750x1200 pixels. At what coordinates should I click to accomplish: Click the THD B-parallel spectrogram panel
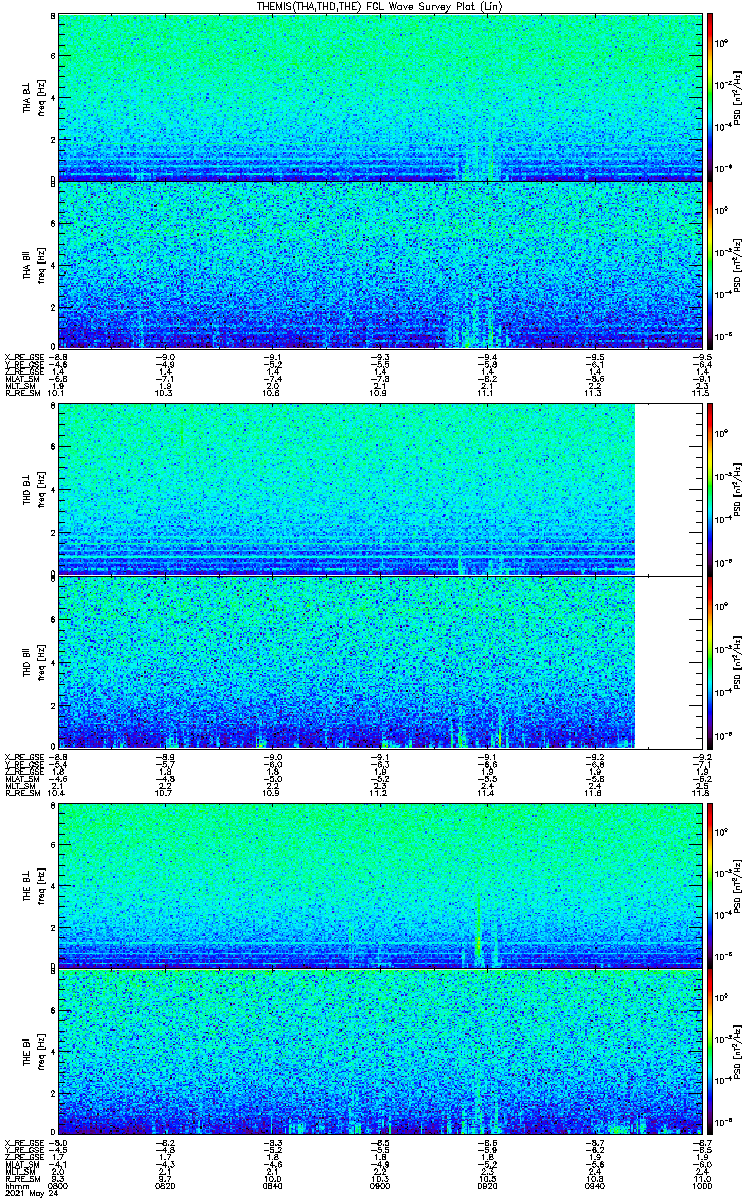(378, 661)
